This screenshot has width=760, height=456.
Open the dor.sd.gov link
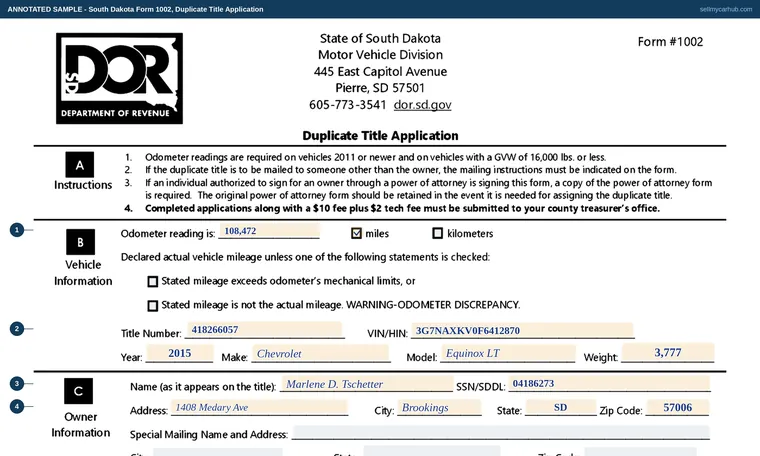coord(422,105)
